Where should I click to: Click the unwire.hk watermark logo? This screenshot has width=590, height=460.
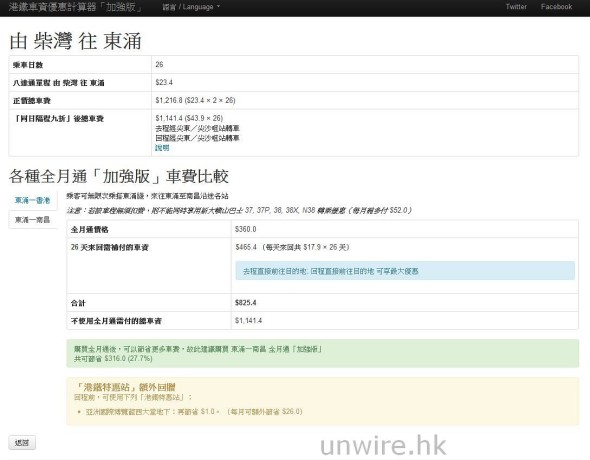click(383, 445)
